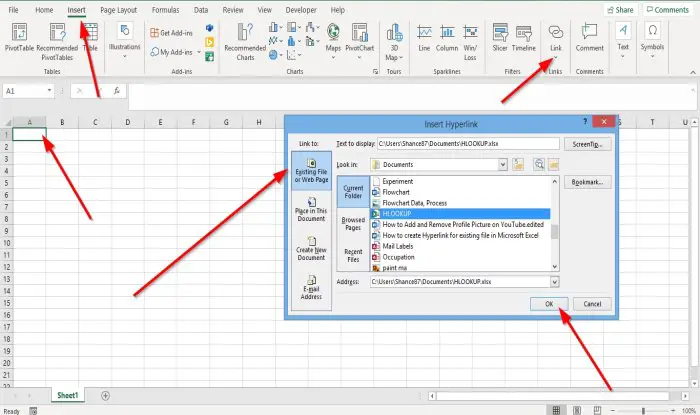Viewport: 700px width, 415px height.
Task: Select cell A1 in the worksheet
Action: 29,134
